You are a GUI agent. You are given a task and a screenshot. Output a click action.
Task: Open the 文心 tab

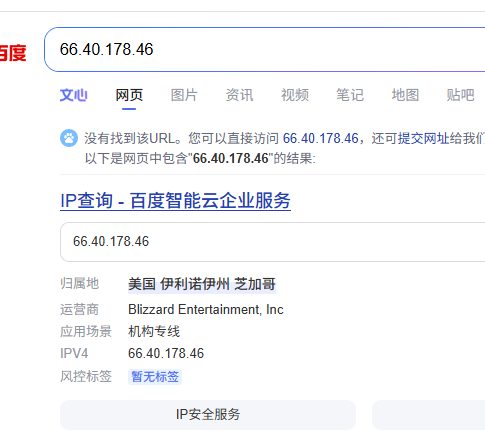74,95
